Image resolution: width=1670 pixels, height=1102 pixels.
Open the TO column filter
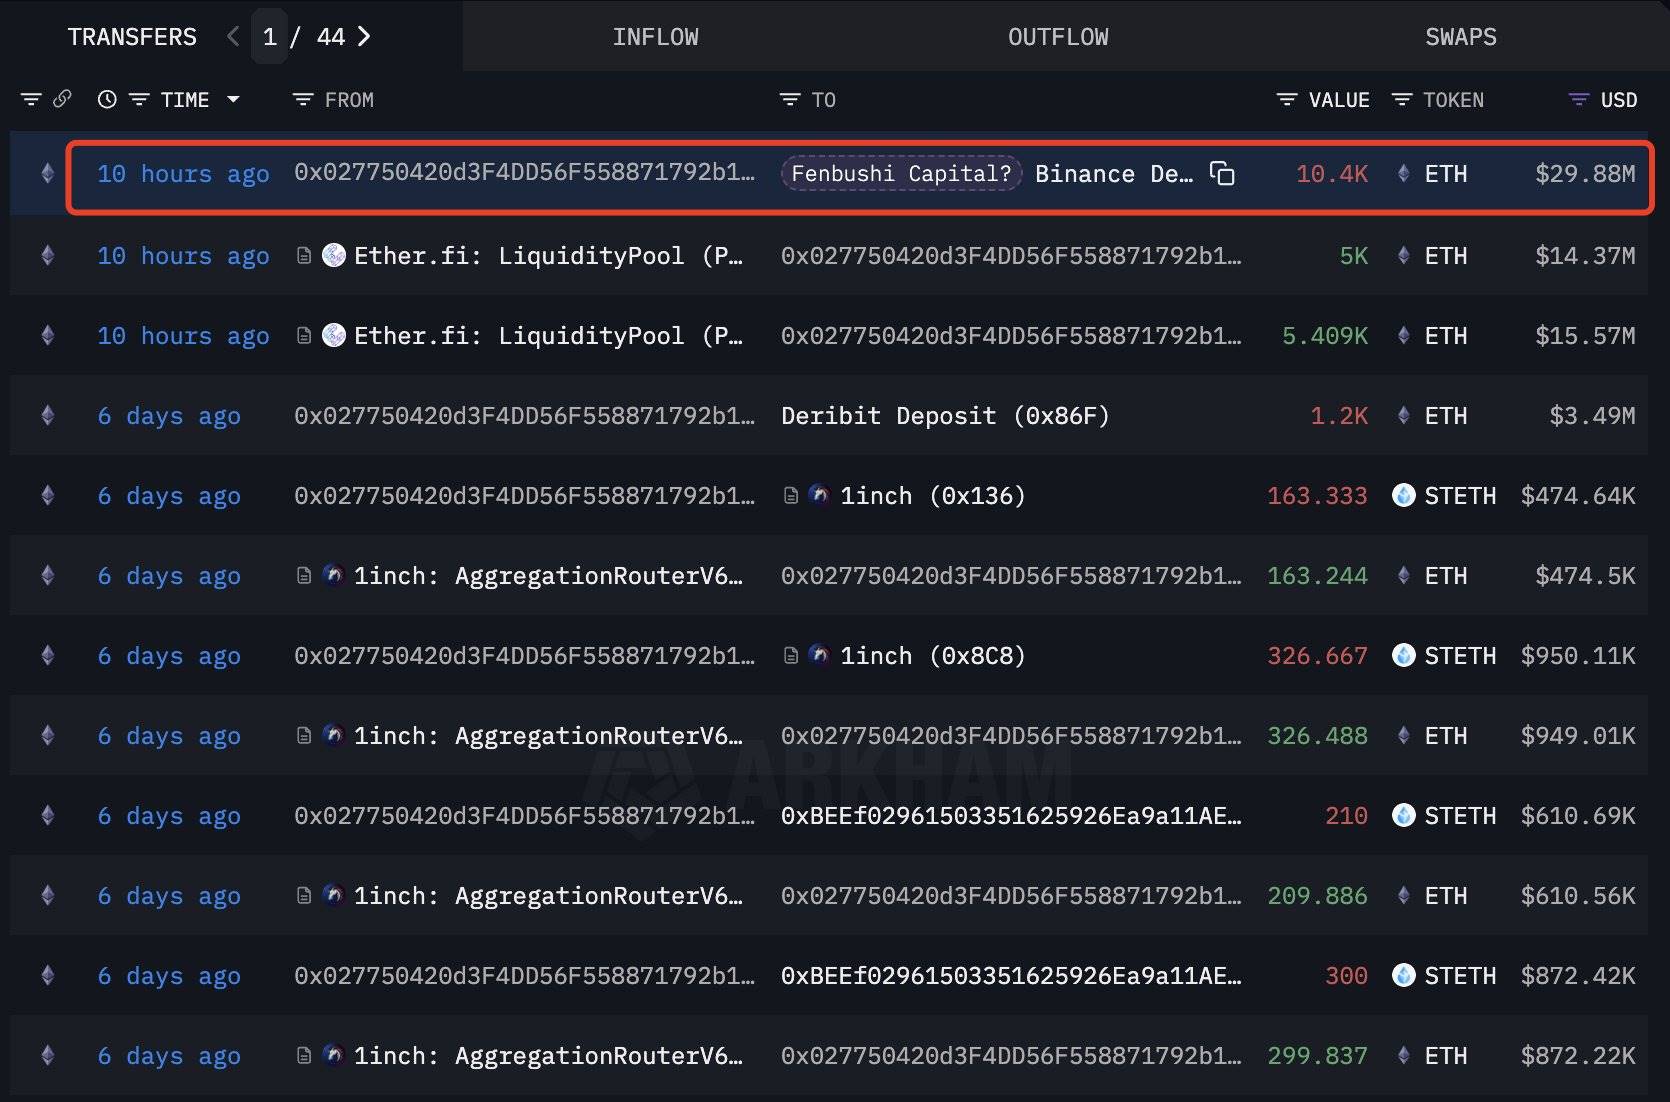pyautogui.click(x=790, y=99)
